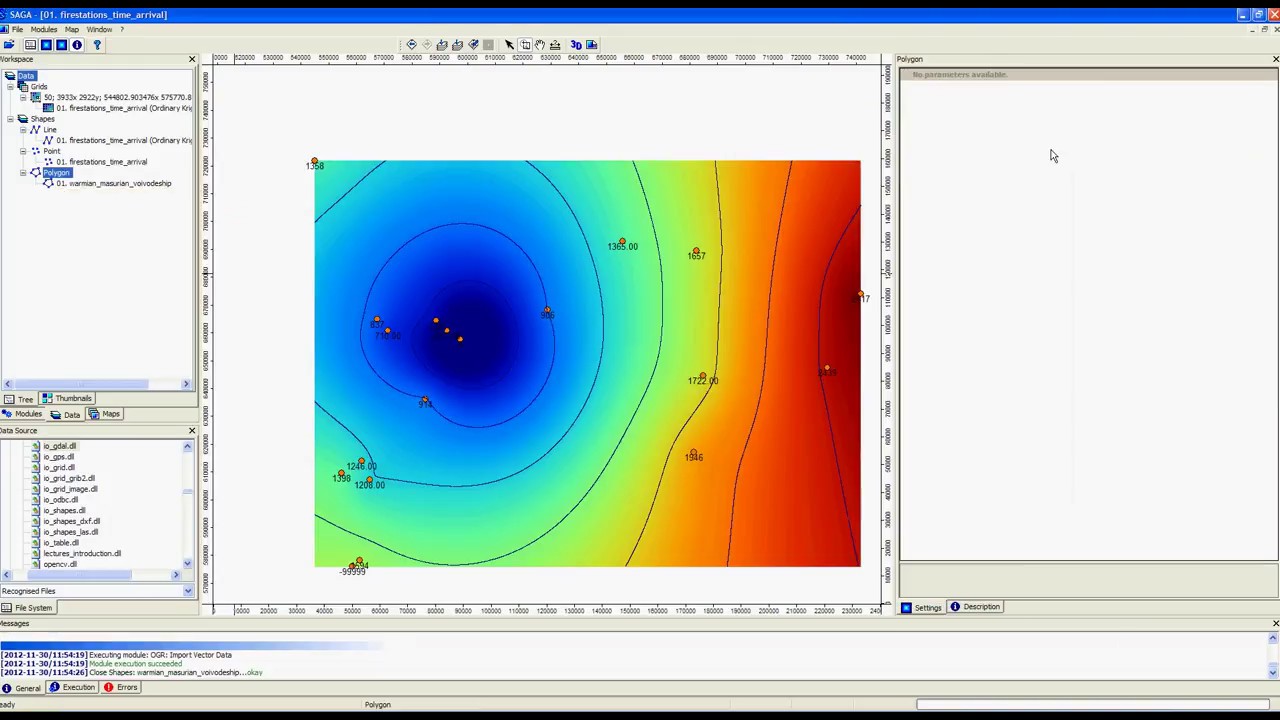Collapse the Shapes tree node

coord(10,119)
